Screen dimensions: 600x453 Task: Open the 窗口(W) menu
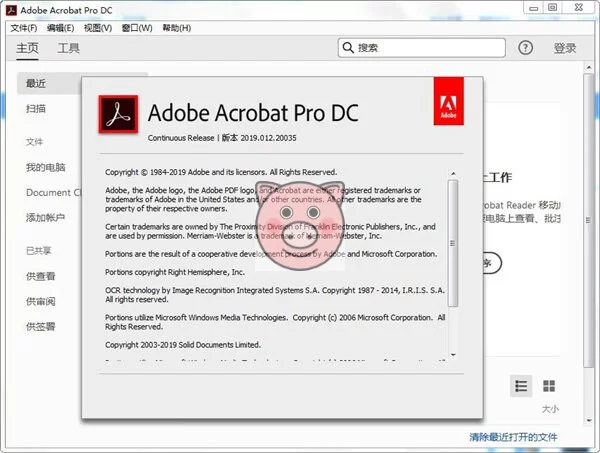pos(137,28)
